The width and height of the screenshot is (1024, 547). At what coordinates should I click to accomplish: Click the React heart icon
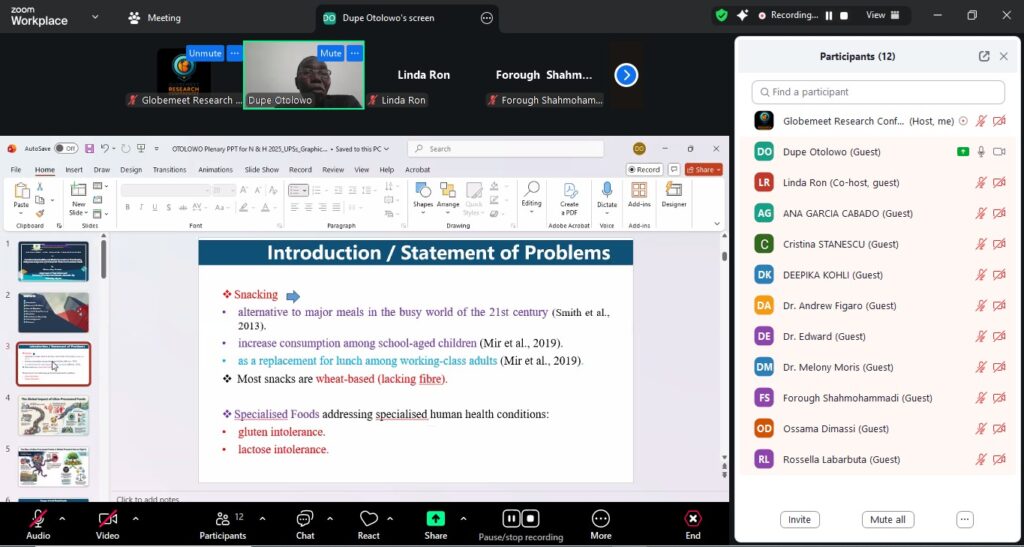pyautogui.click(x=368, y=519)
